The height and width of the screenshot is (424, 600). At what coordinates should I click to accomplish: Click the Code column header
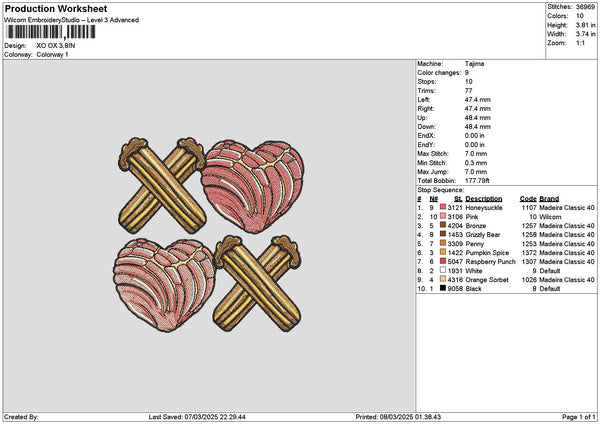(529, 198)
